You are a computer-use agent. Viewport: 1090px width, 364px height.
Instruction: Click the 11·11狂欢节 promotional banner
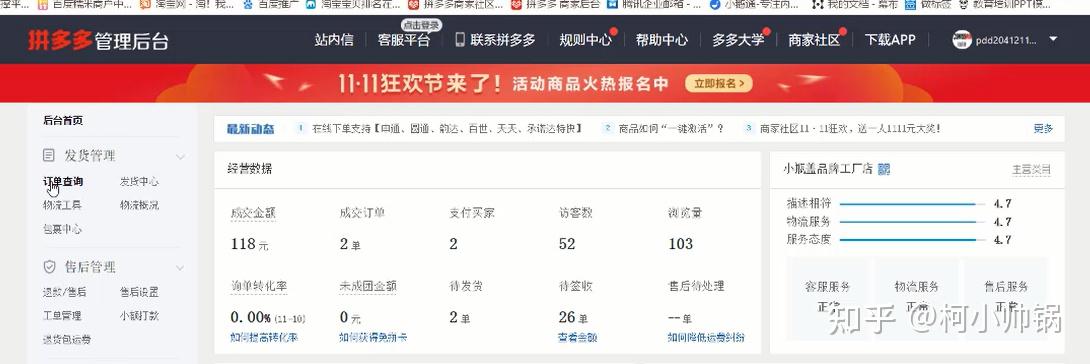click(x=545, y=83)
